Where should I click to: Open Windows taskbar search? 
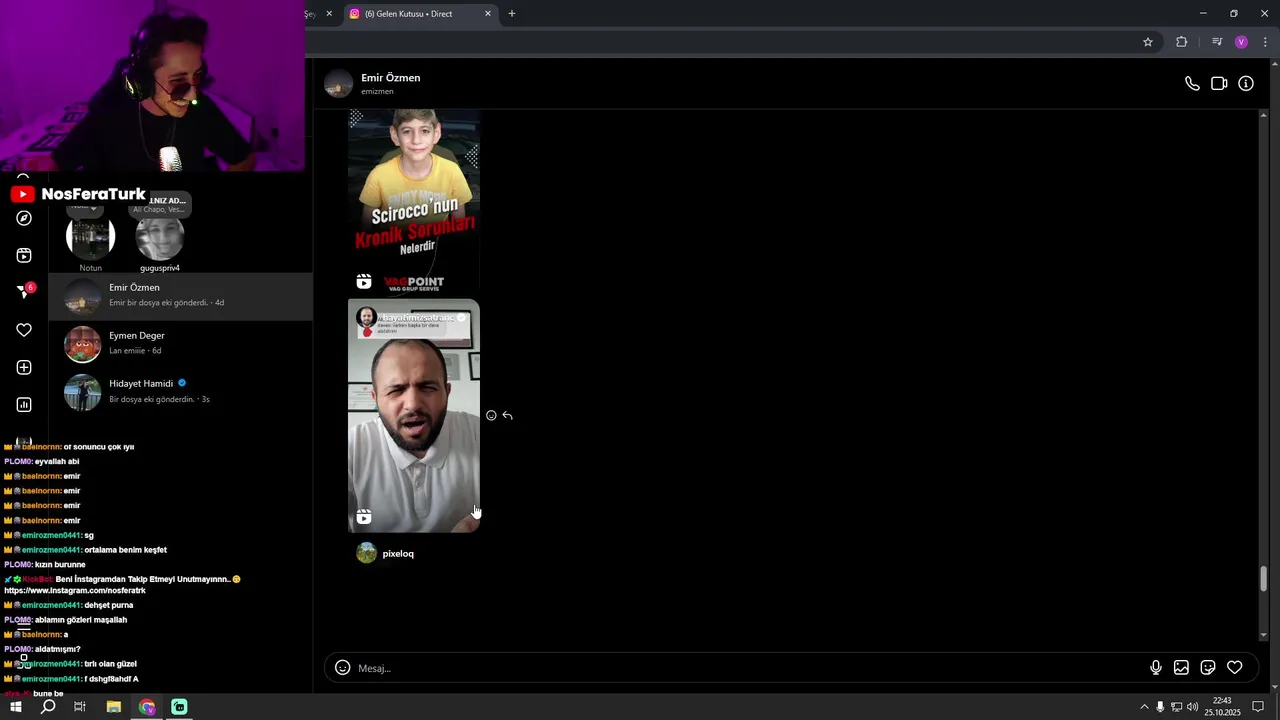pyautogui.click(x=48, y=707)
